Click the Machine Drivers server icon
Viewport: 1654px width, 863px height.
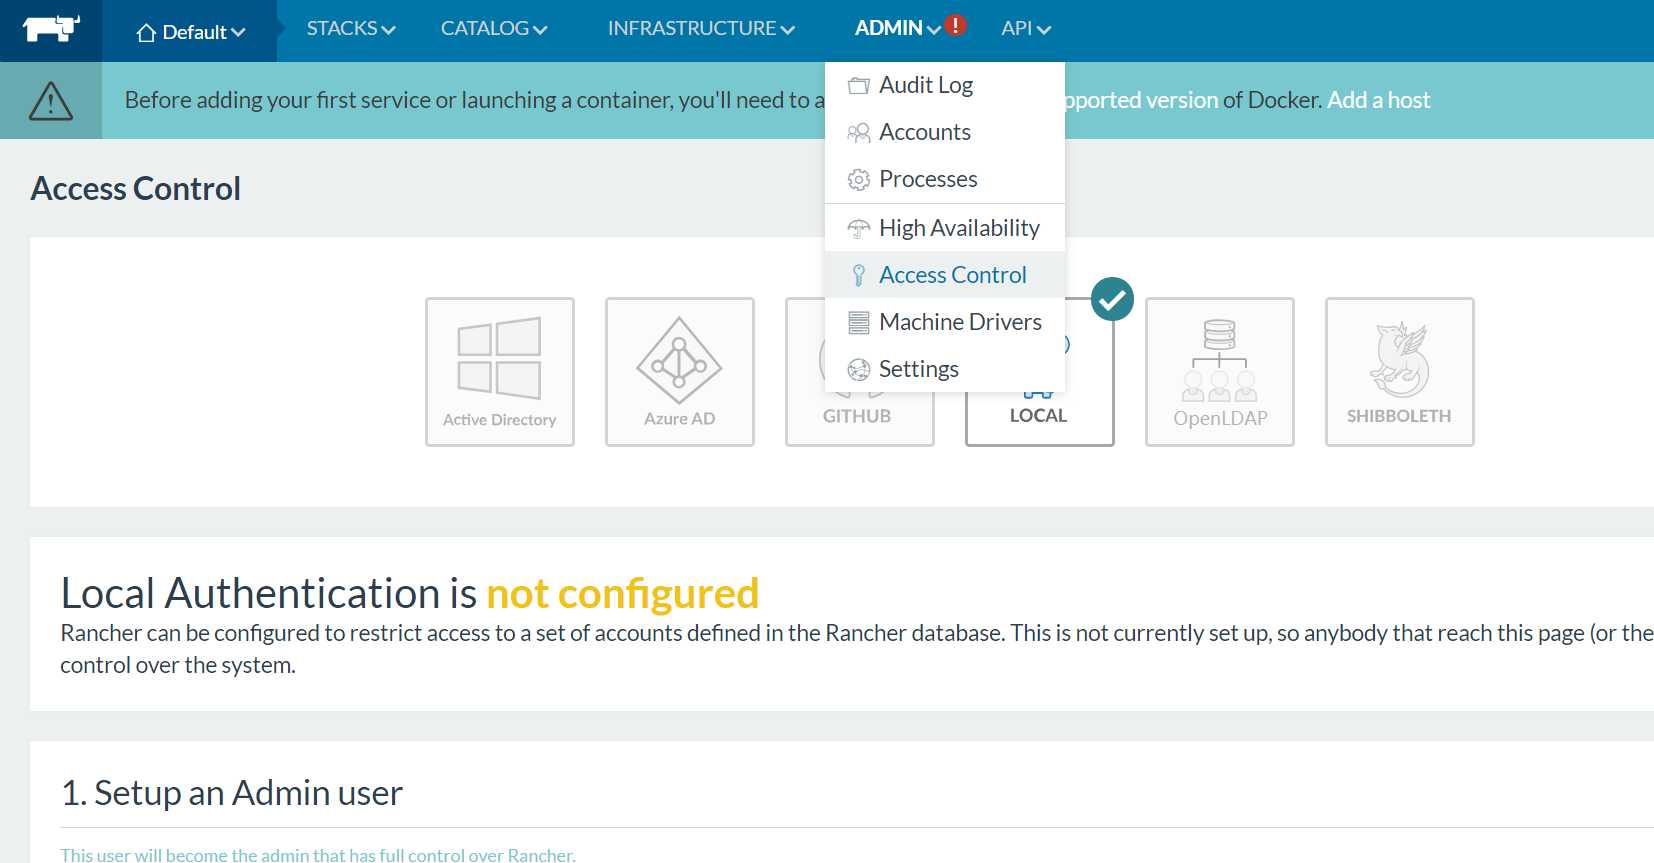pos(858,323)
